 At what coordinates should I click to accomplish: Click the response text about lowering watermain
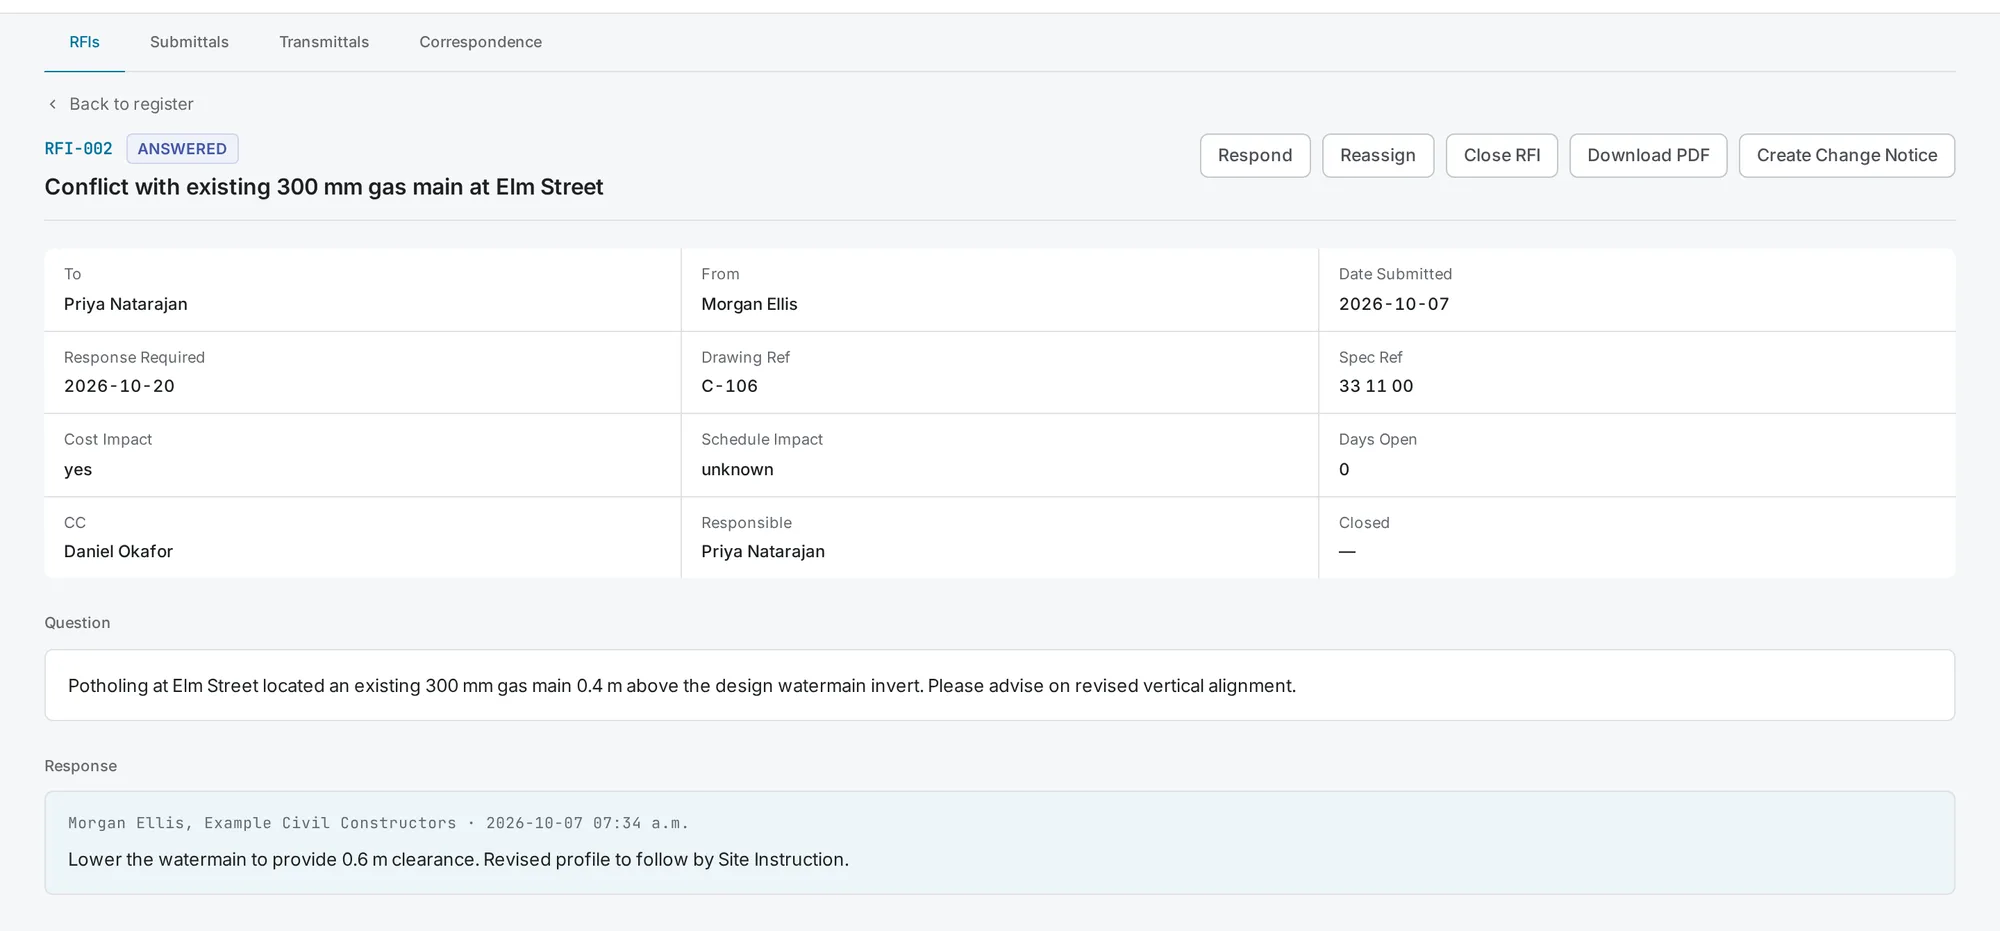(458, 859)
